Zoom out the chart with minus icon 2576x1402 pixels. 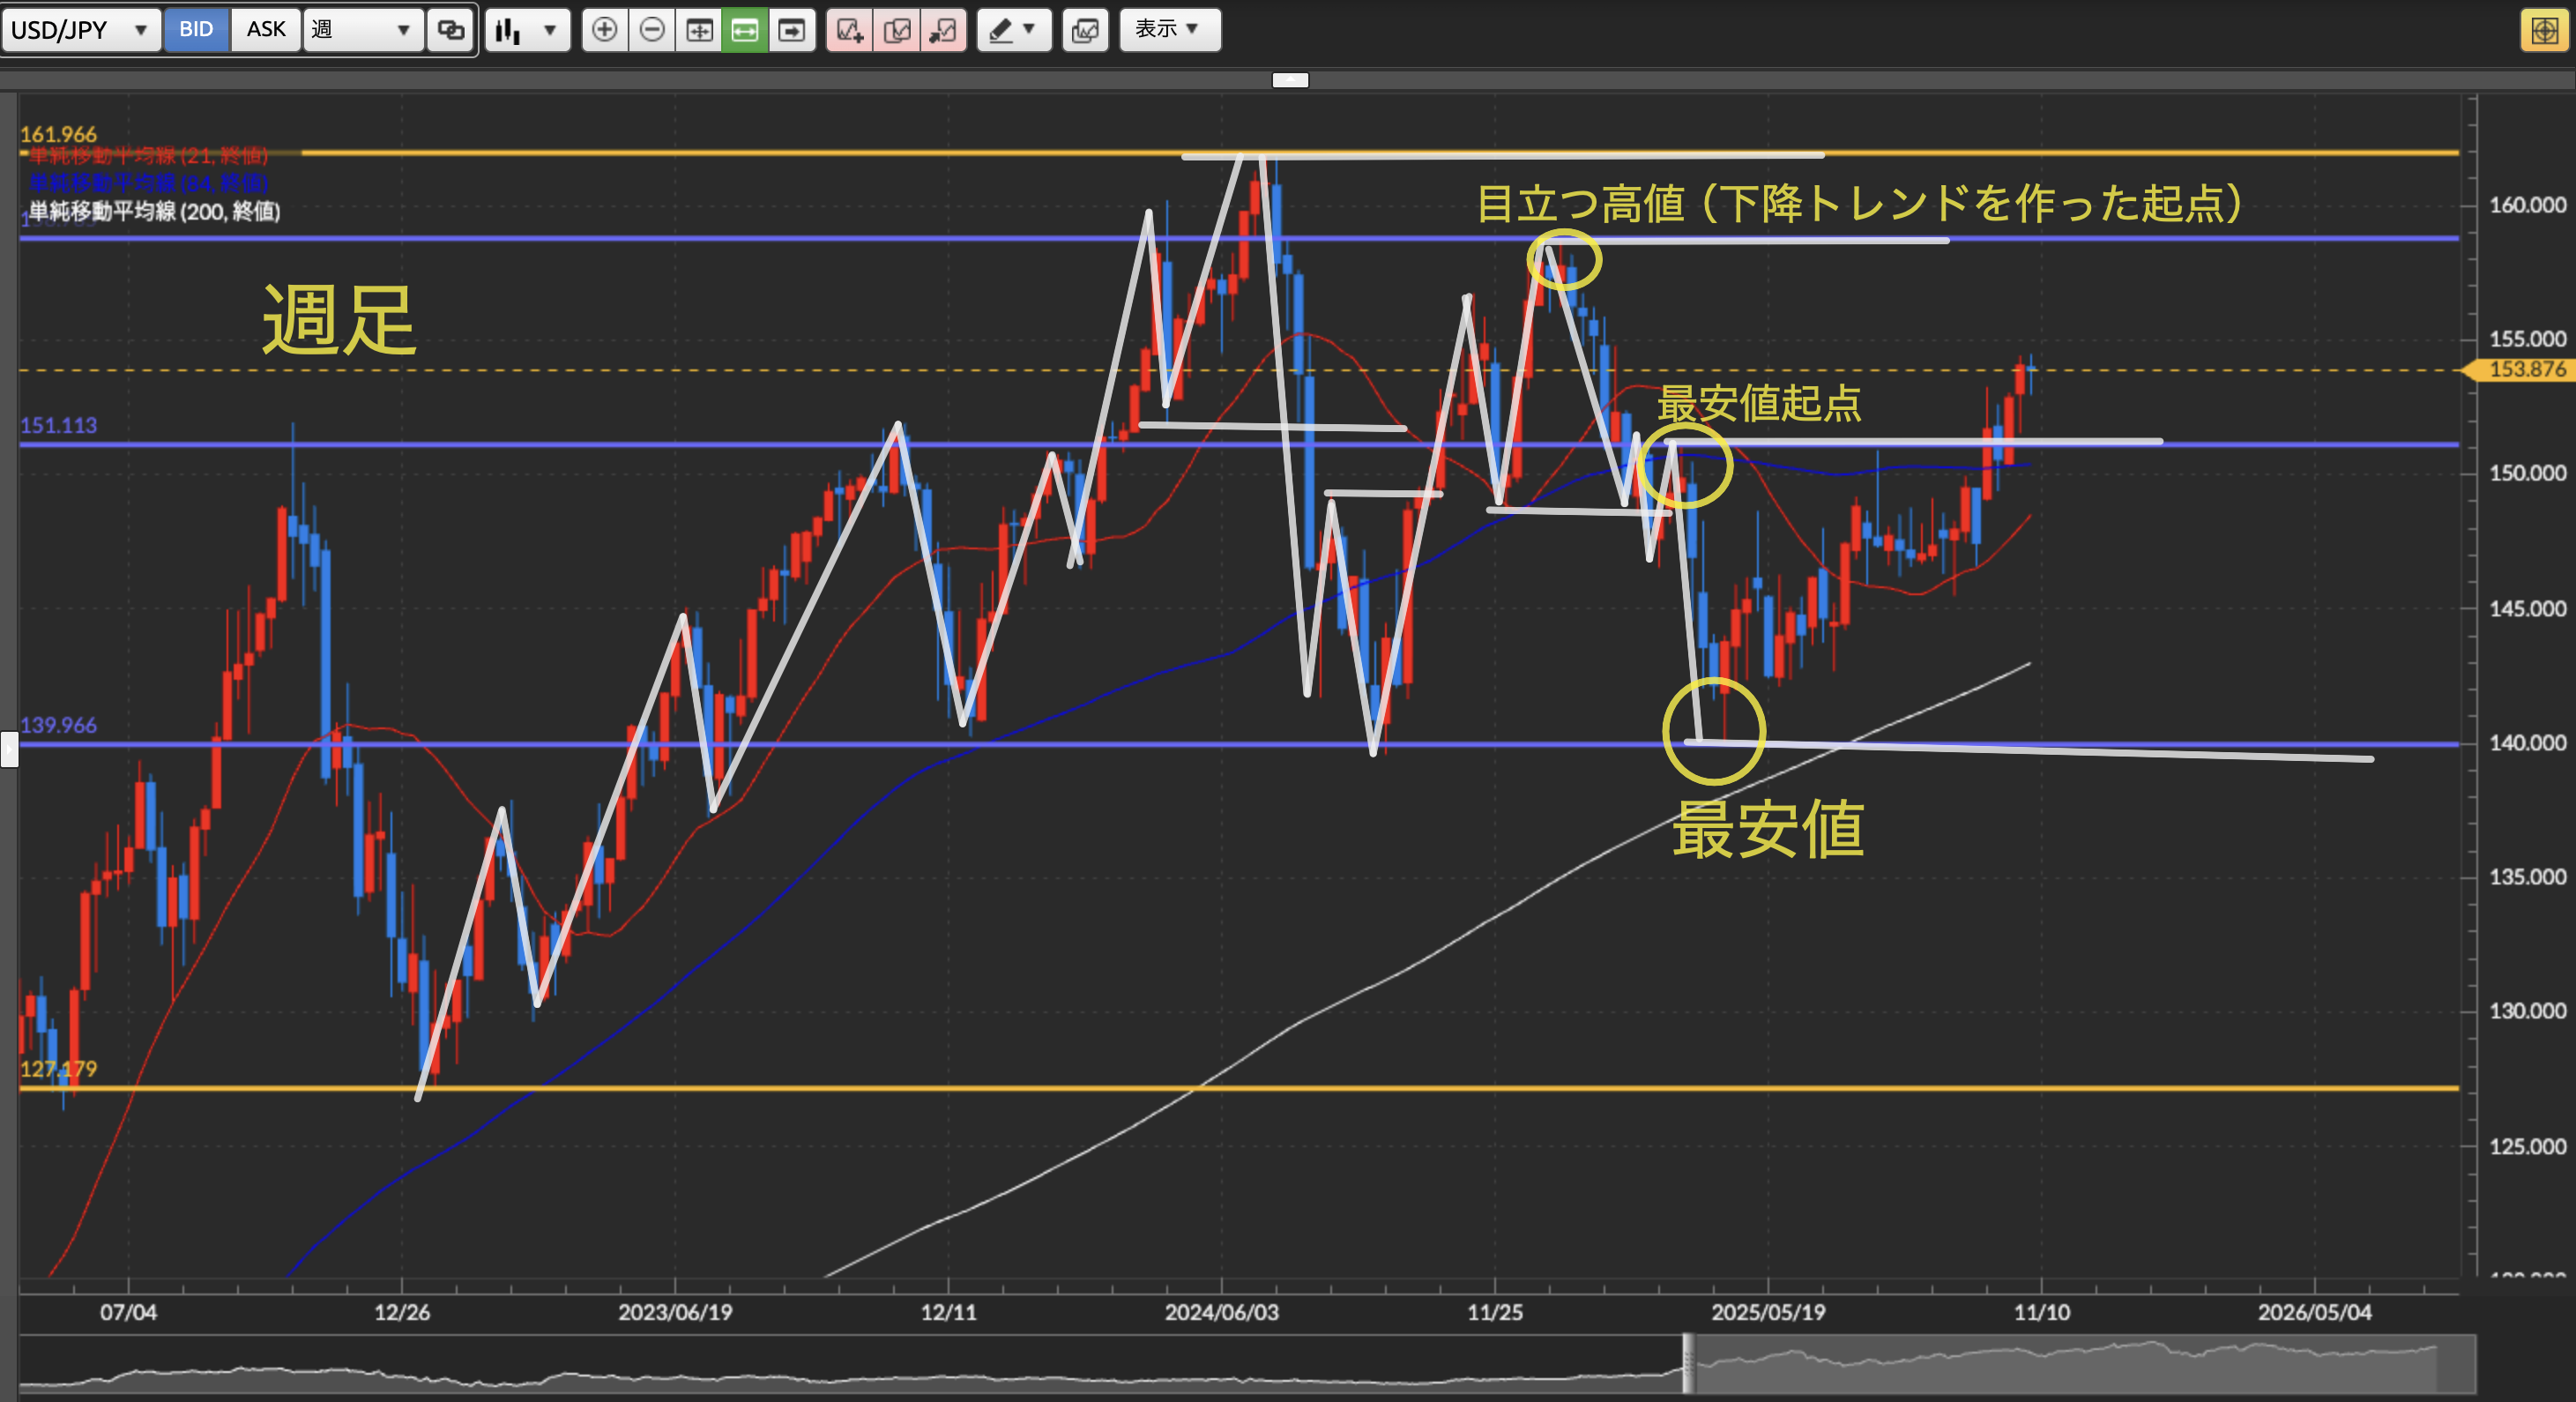[652, 30]
